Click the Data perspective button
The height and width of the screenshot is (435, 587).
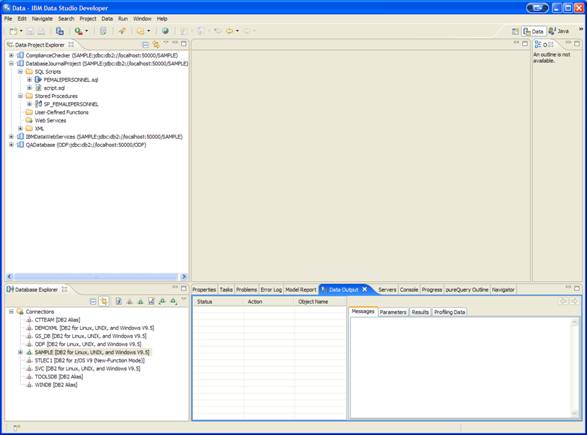(x=533, y=31)
